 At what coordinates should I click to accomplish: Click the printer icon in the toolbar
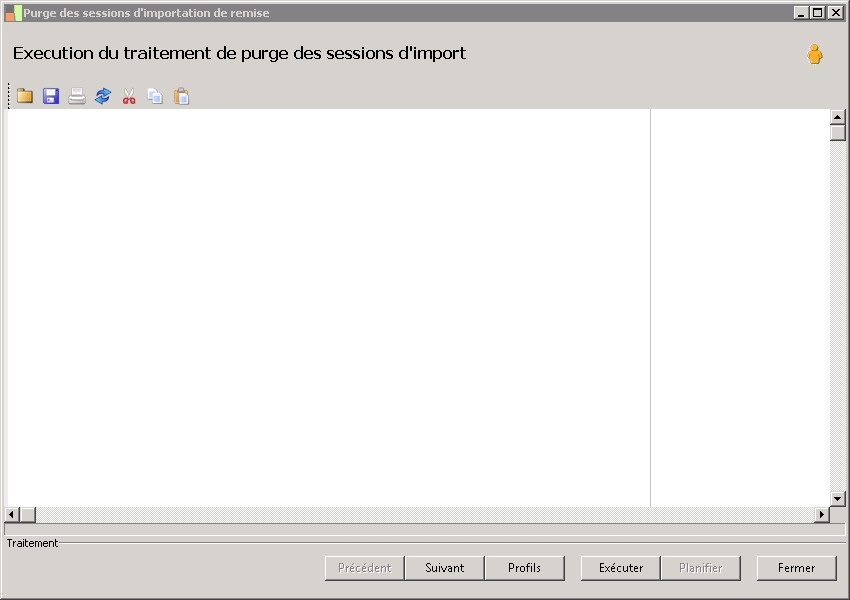click(x=77, y=96)
